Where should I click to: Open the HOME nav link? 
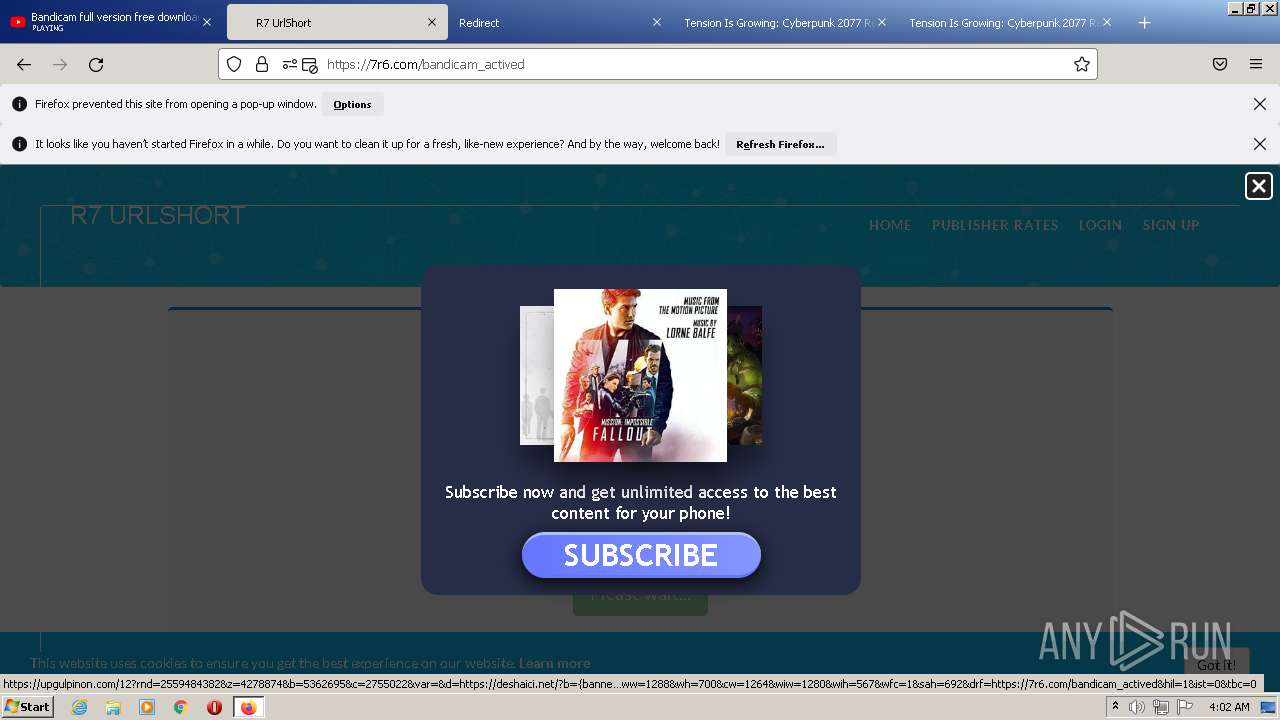point(890,225)
